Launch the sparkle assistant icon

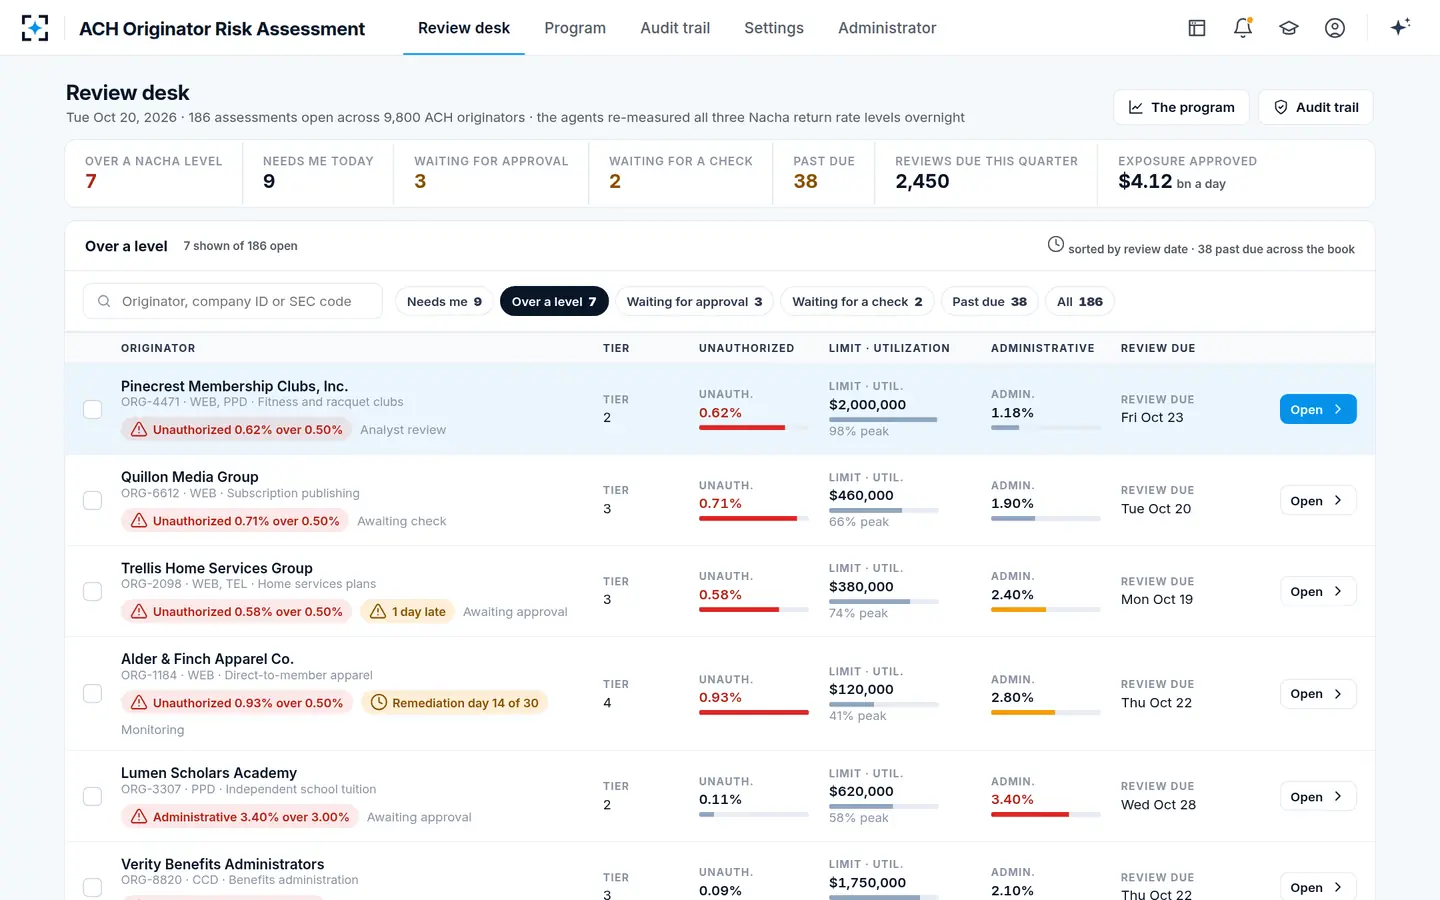[1400, 27]
